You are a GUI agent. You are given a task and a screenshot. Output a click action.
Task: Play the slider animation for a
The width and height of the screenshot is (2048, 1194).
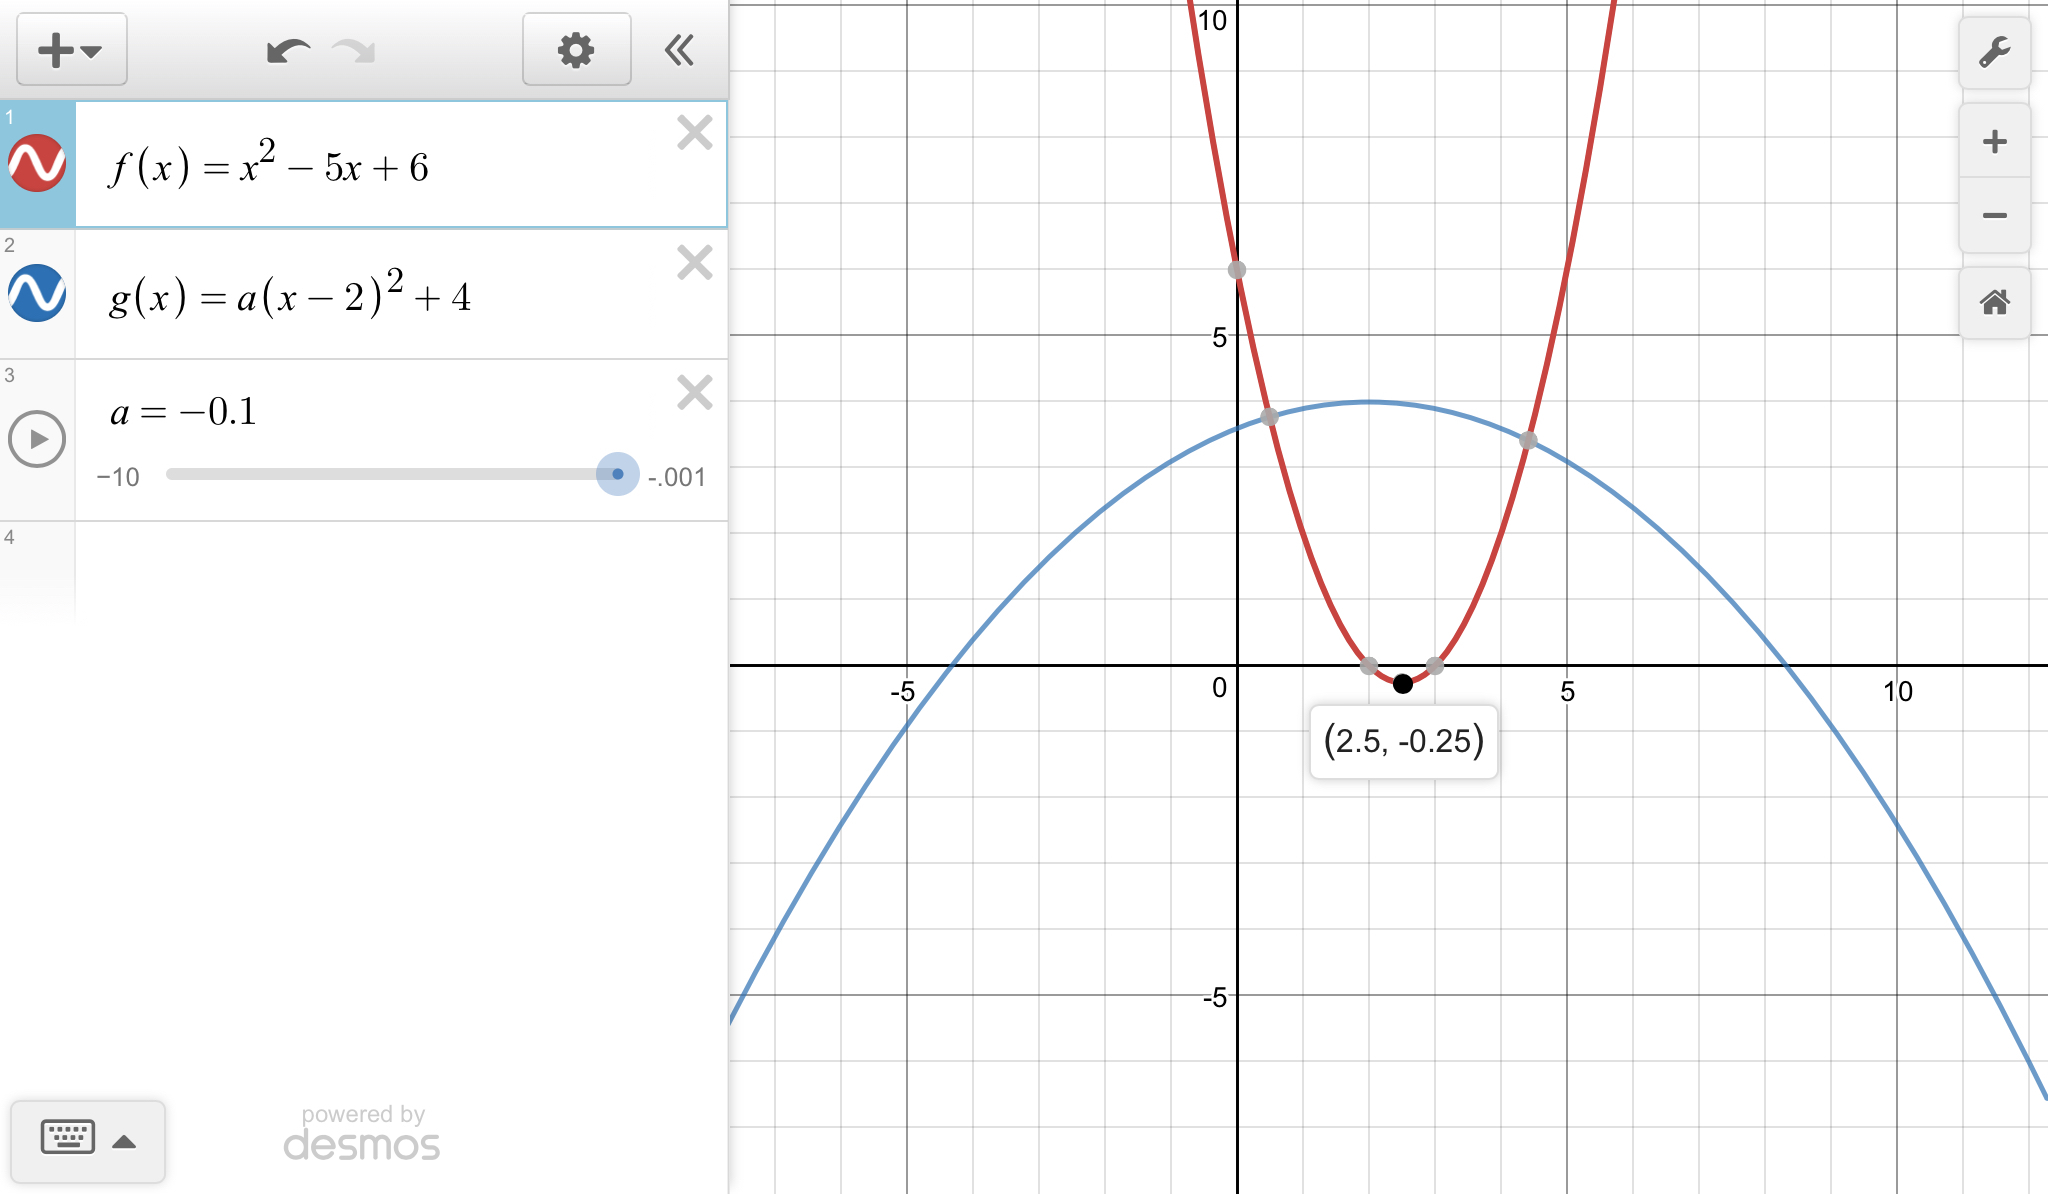point(37,439)
